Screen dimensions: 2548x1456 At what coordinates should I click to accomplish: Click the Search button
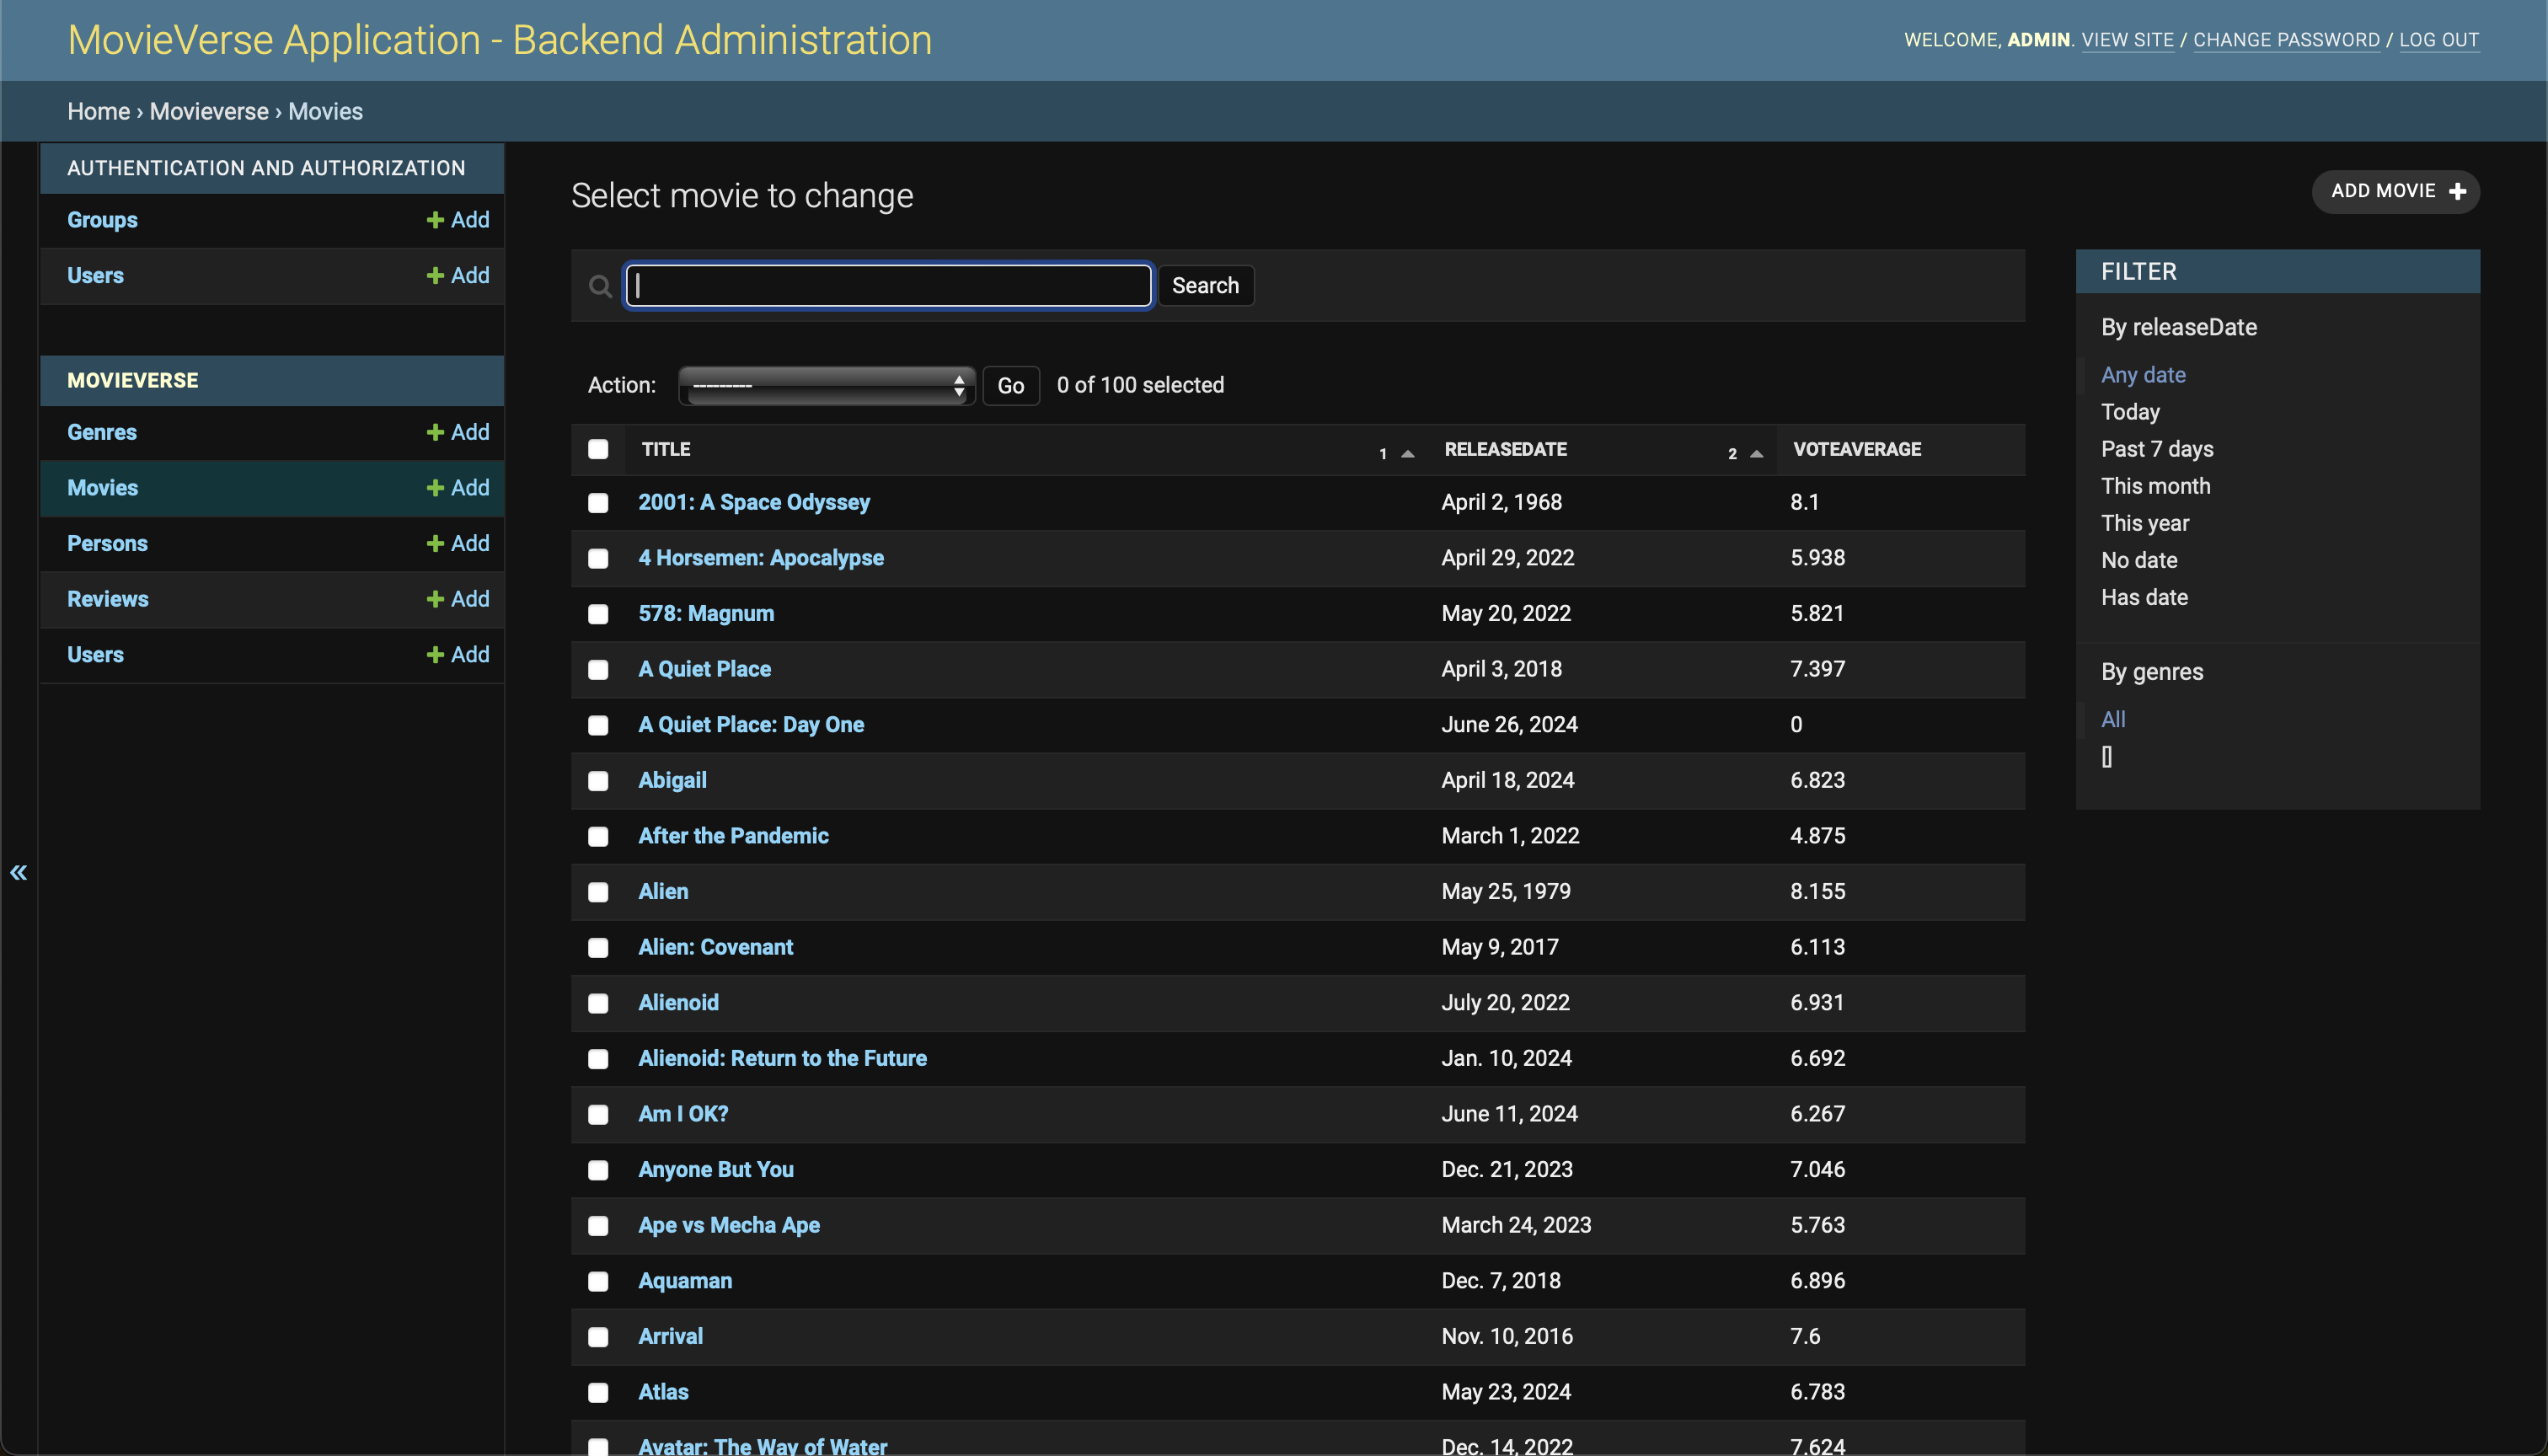[1205, 286]
